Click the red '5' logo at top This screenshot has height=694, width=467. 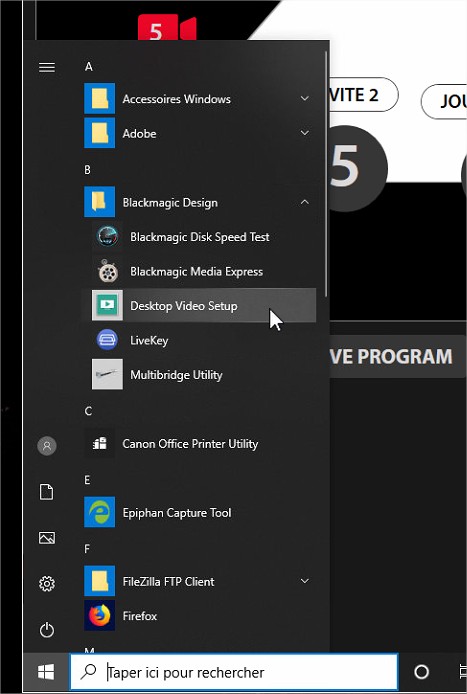coord(167,28)
